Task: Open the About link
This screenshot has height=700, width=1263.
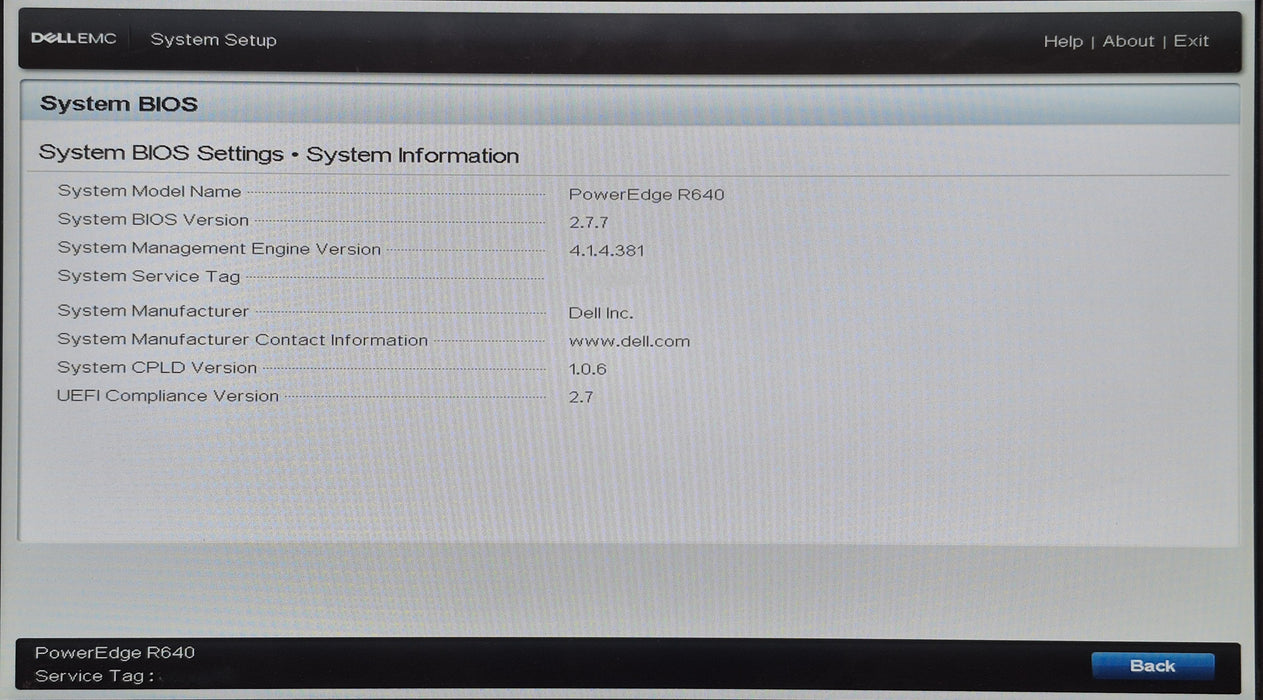Action: (x=1128, y=41)
